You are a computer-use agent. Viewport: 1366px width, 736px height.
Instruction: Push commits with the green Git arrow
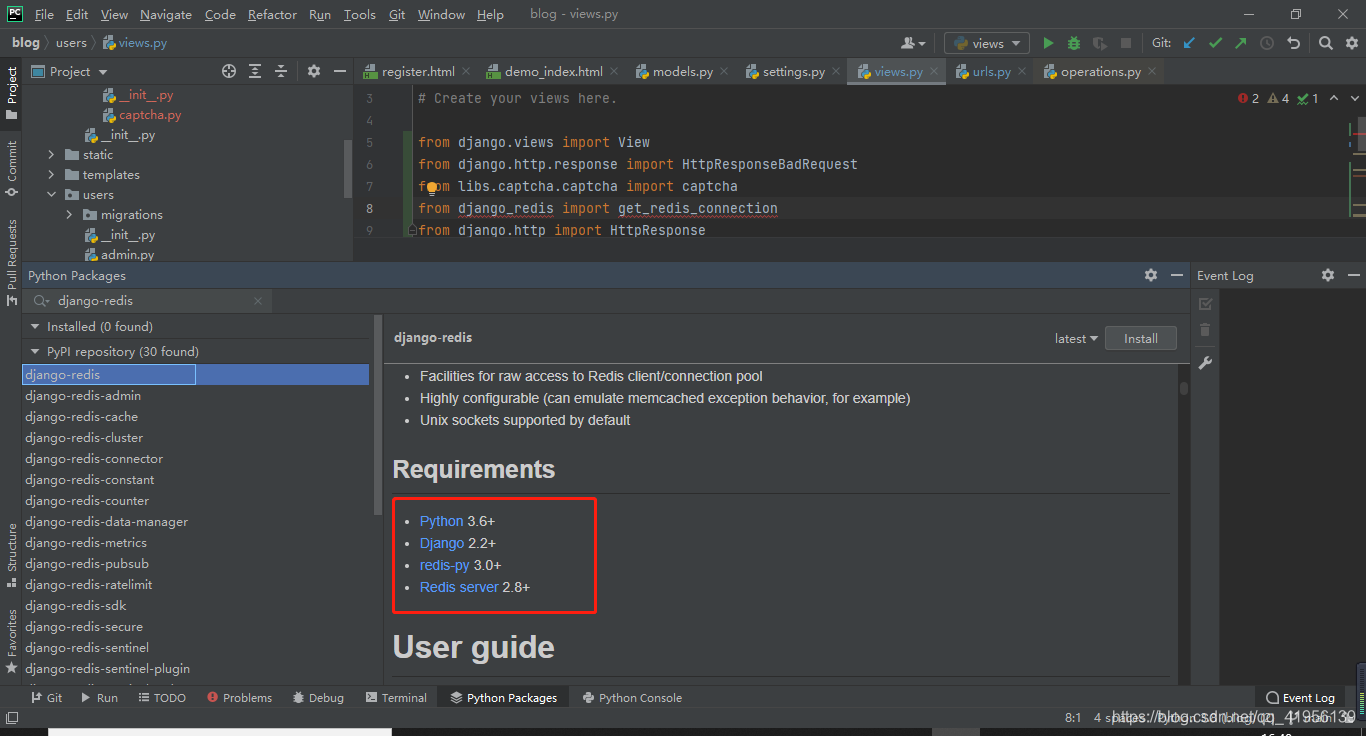(1241, 43)
